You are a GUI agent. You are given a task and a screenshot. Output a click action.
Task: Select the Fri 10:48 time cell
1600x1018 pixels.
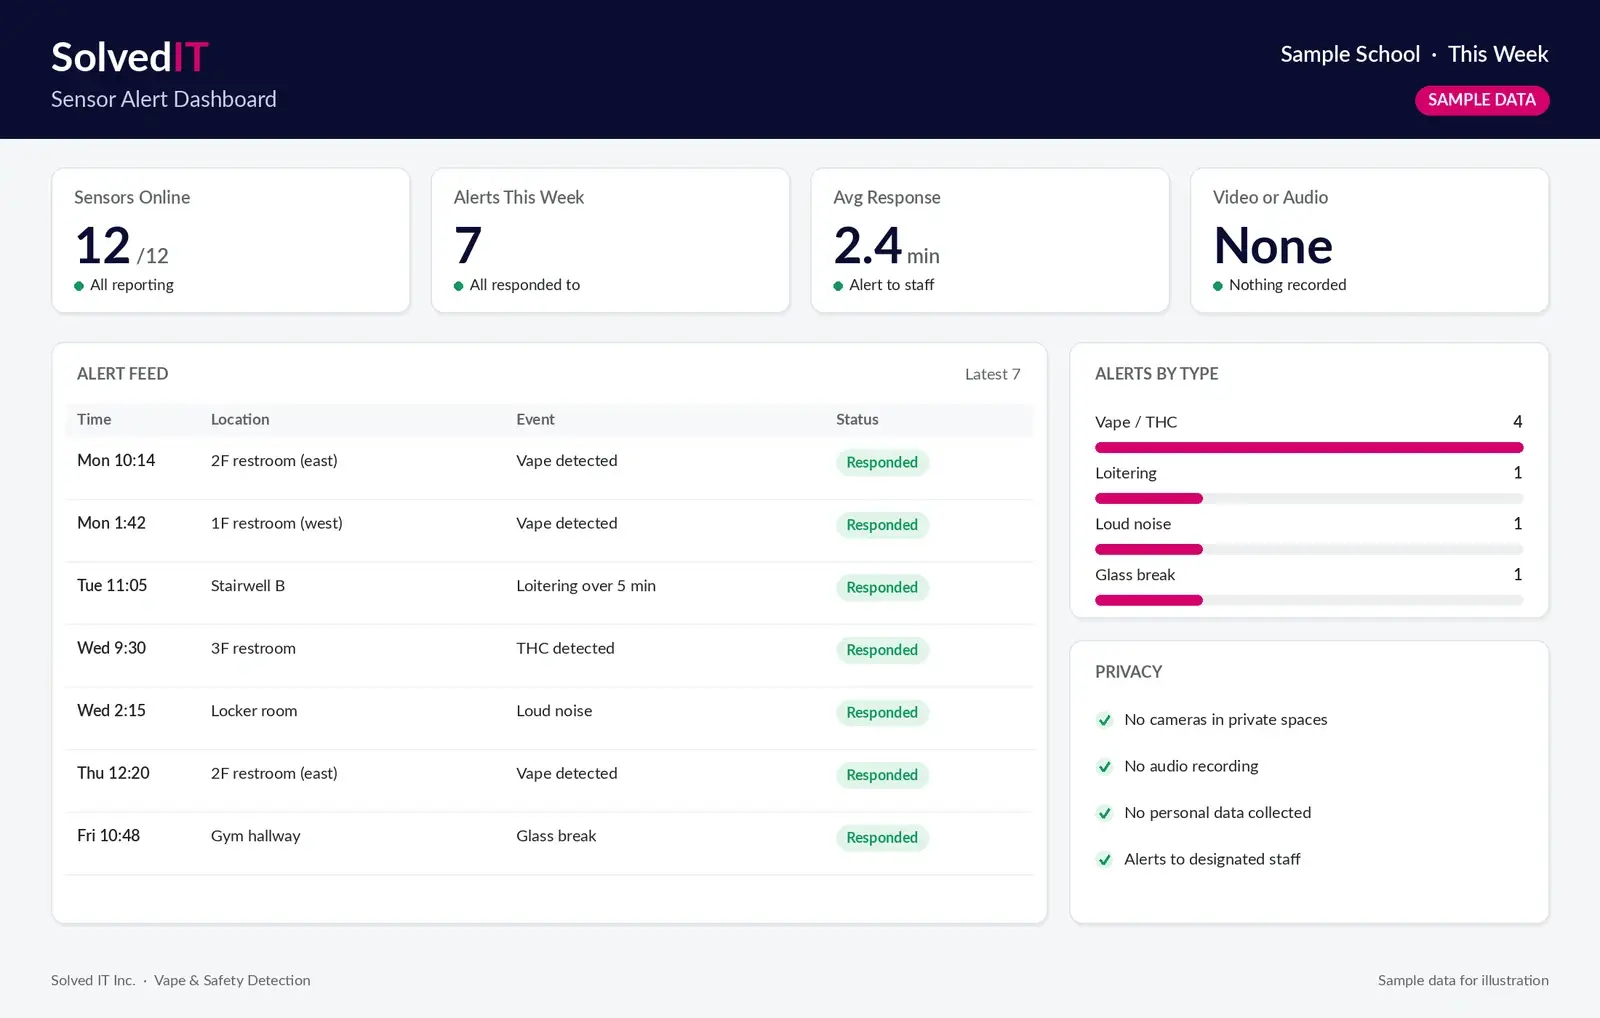pos(108,835)
